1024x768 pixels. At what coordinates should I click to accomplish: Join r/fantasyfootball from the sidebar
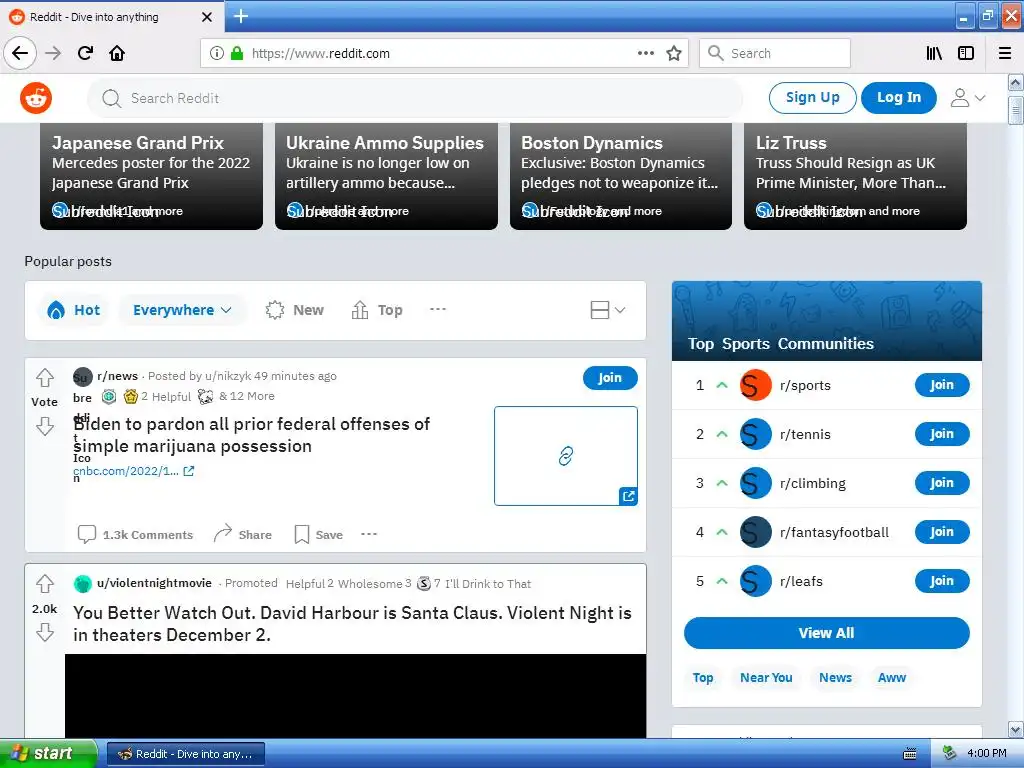click(x=942, y=532)
